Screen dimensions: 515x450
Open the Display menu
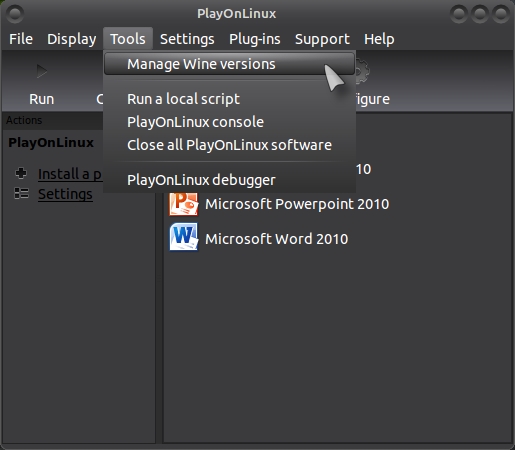[x=72, y=39]
